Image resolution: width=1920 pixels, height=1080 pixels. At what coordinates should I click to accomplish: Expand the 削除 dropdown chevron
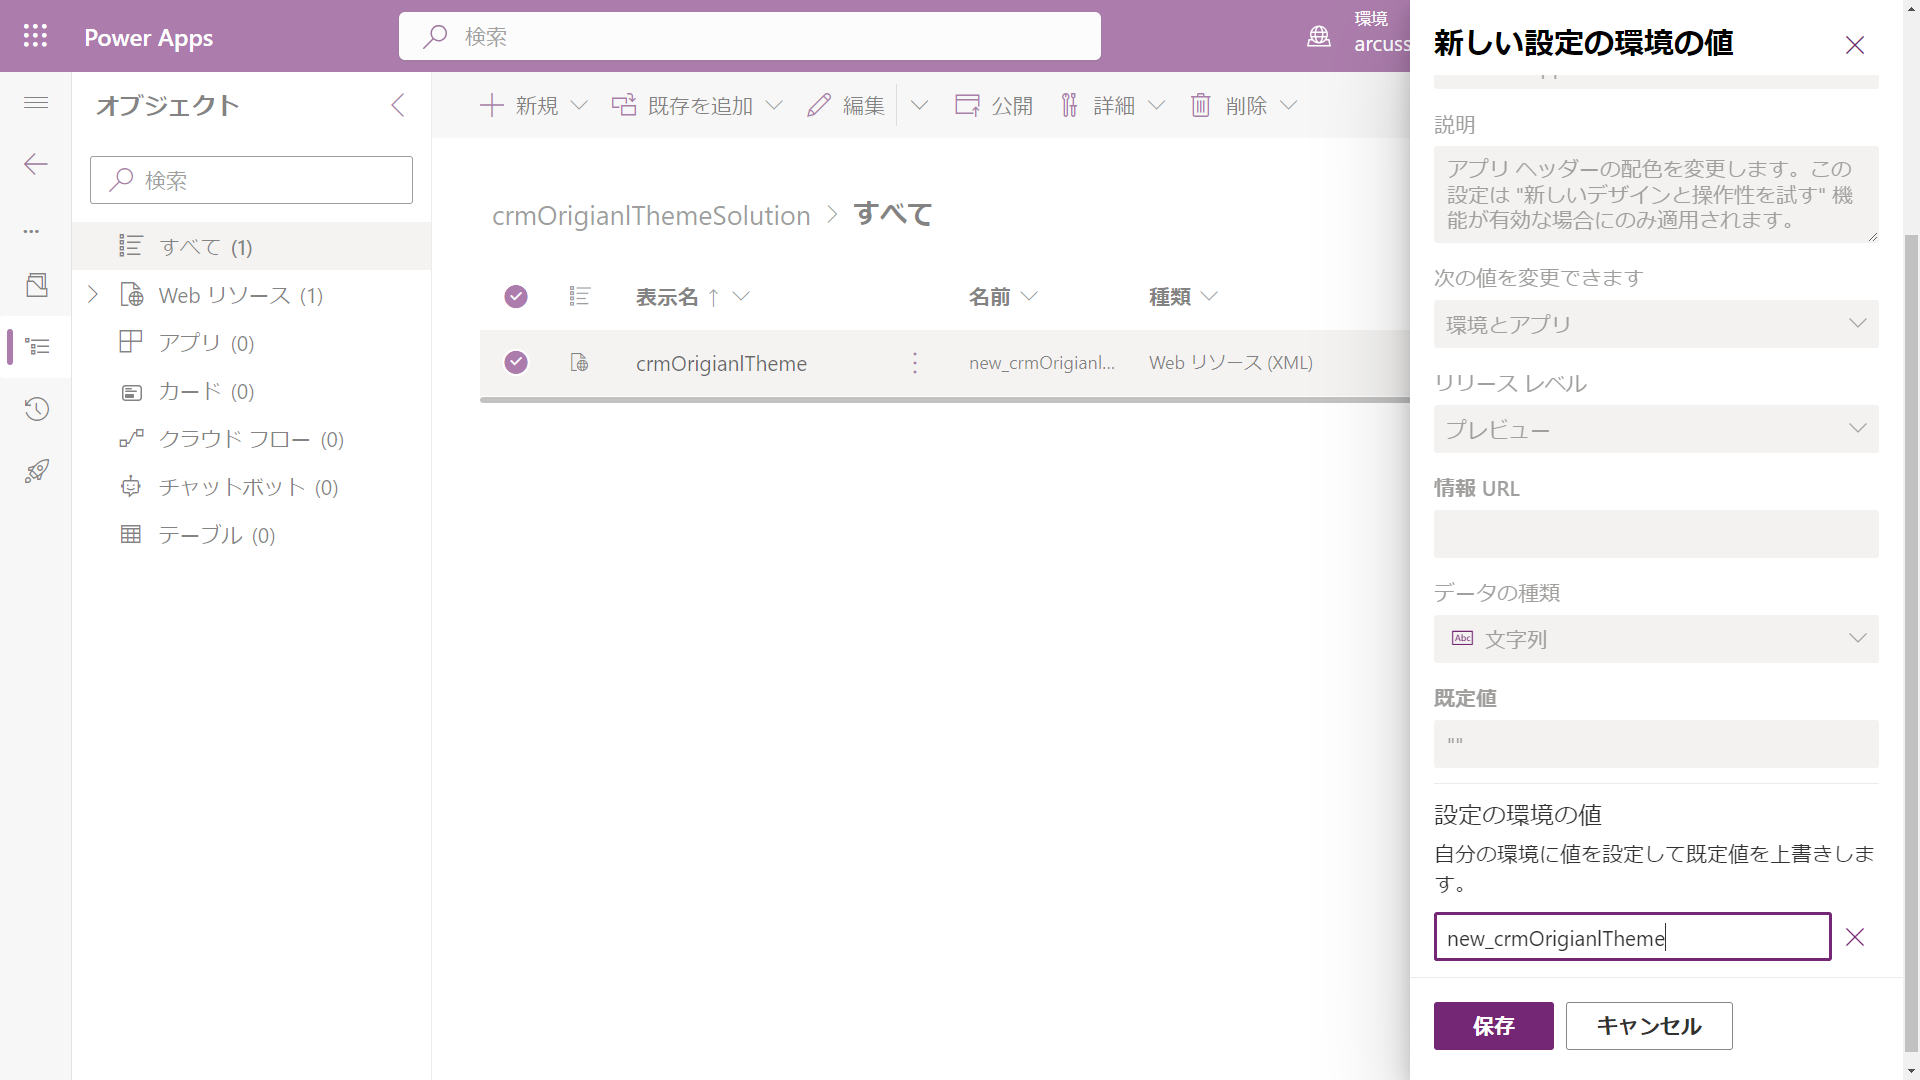point(1289,105)
